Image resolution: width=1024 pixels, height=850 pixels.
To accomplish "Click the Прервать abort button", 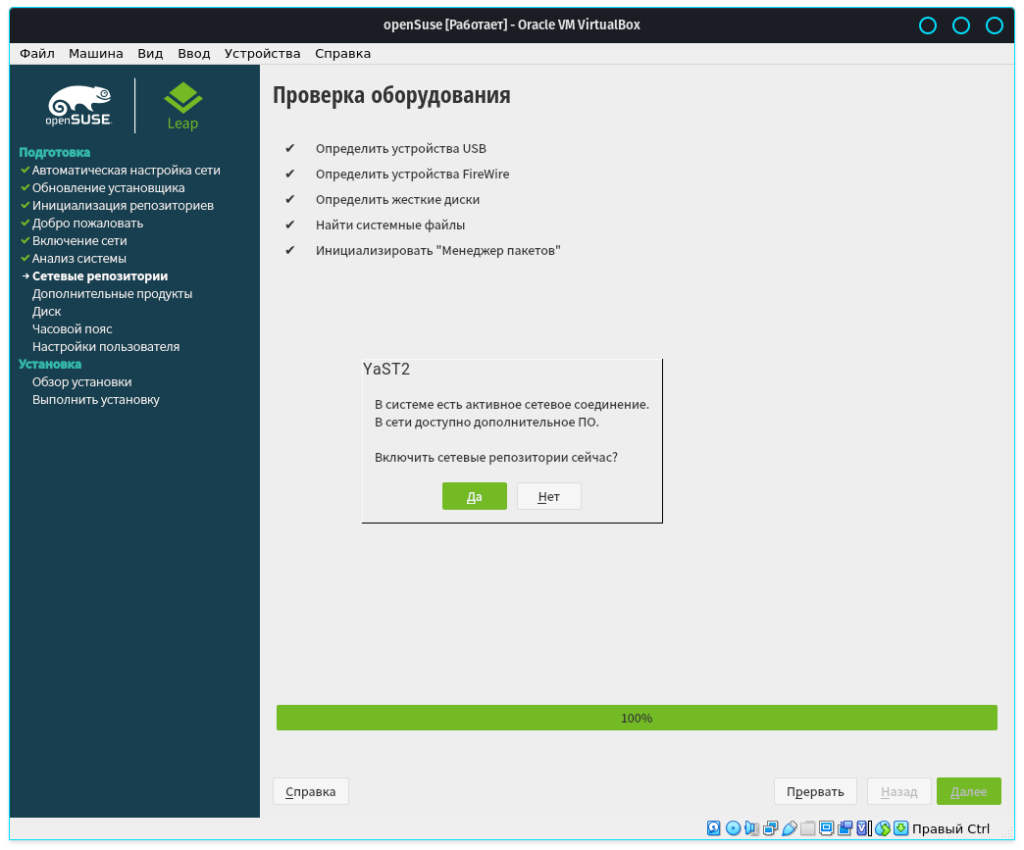I will click(x=815, y=791).
